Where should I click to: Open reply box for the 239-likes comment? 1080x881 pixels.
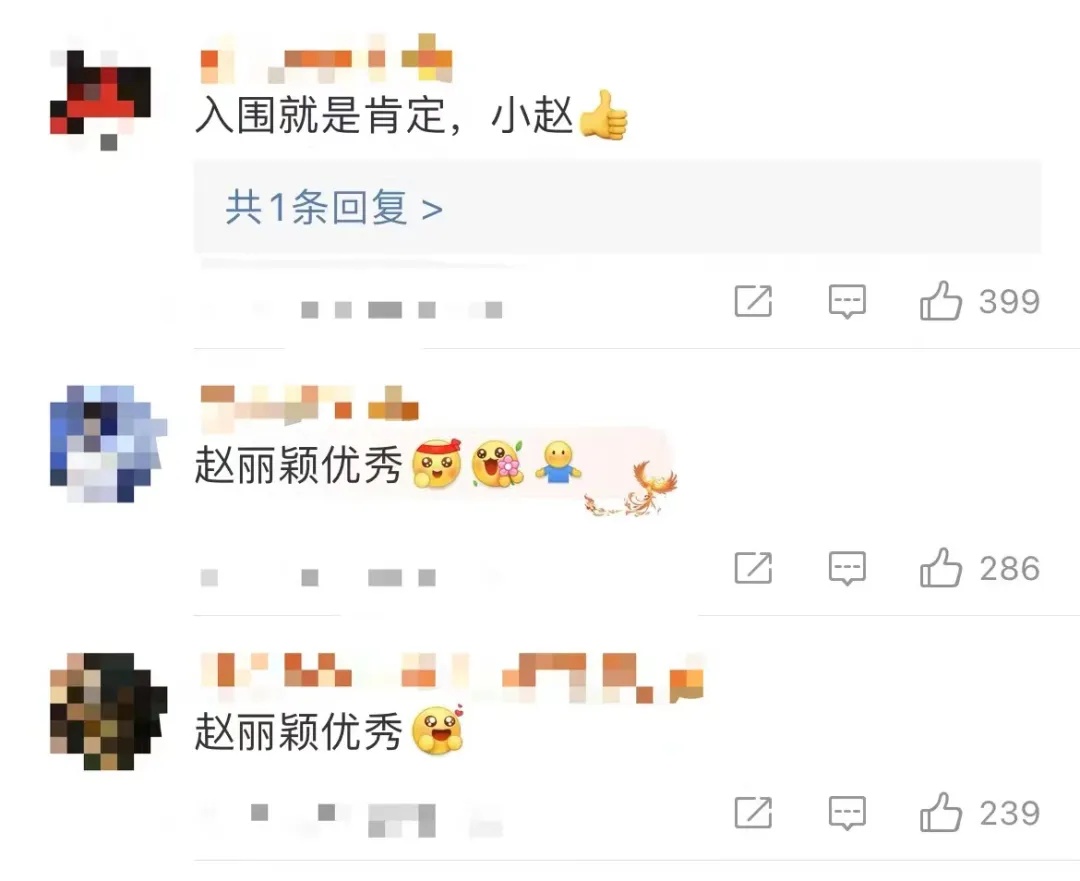847,813
